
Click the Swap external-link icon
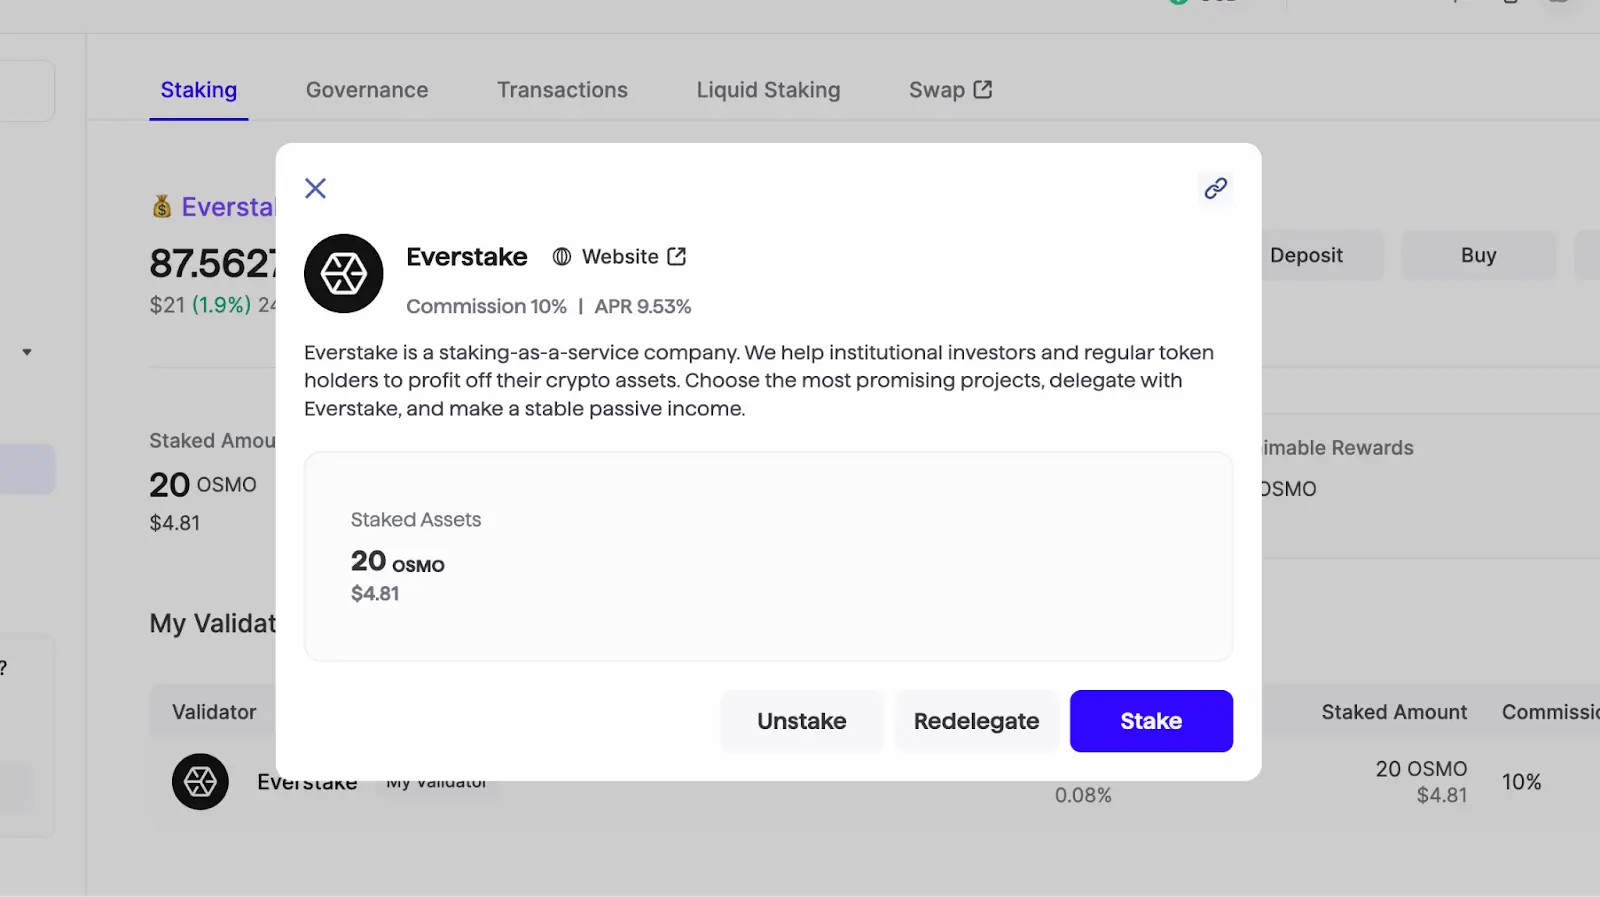pos(983,89)
